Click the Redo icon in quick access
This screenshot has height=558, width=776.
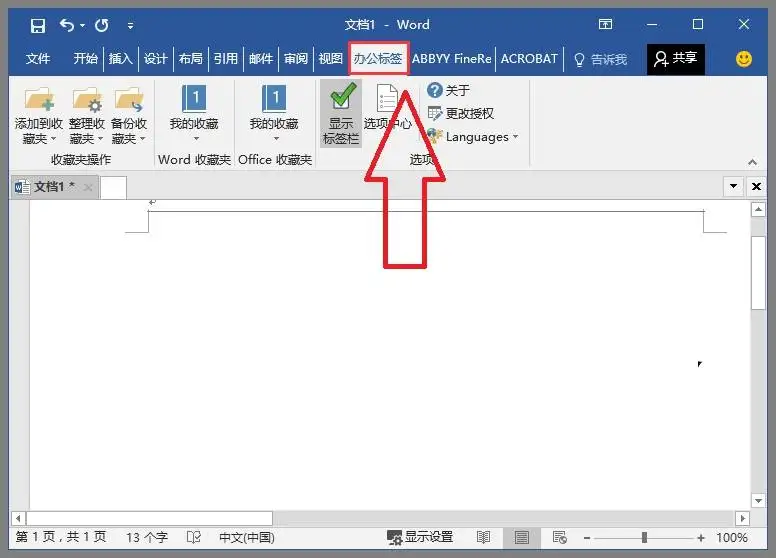coord(102,25)
